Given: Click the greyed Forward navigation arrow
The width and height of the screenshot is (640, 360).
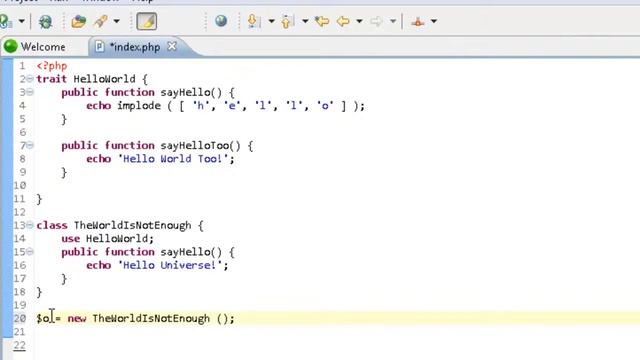Looking at the screenshot, I should click(x=376, y=21).
